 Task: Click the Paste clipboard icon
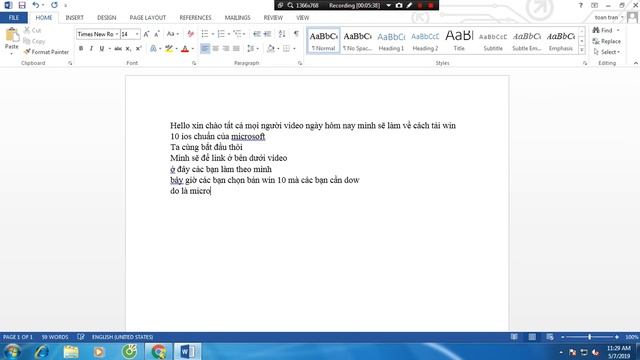pyautogui.click(x=11, y=36)
